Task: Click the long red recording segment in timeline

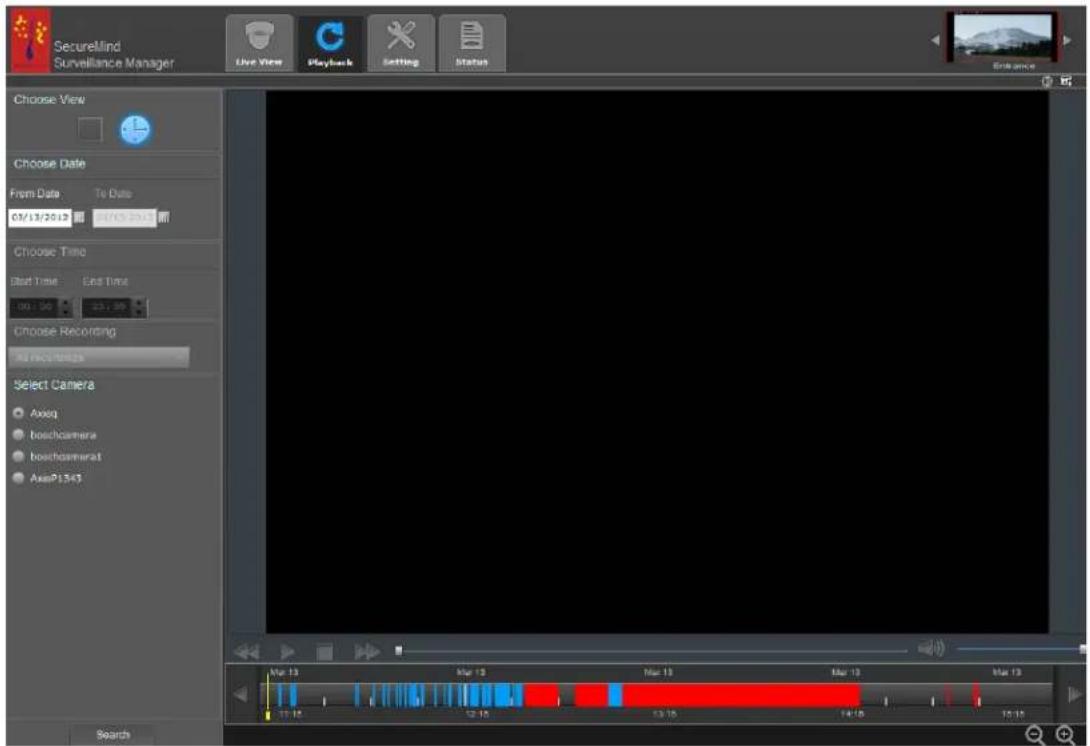Action: (741, 695)
